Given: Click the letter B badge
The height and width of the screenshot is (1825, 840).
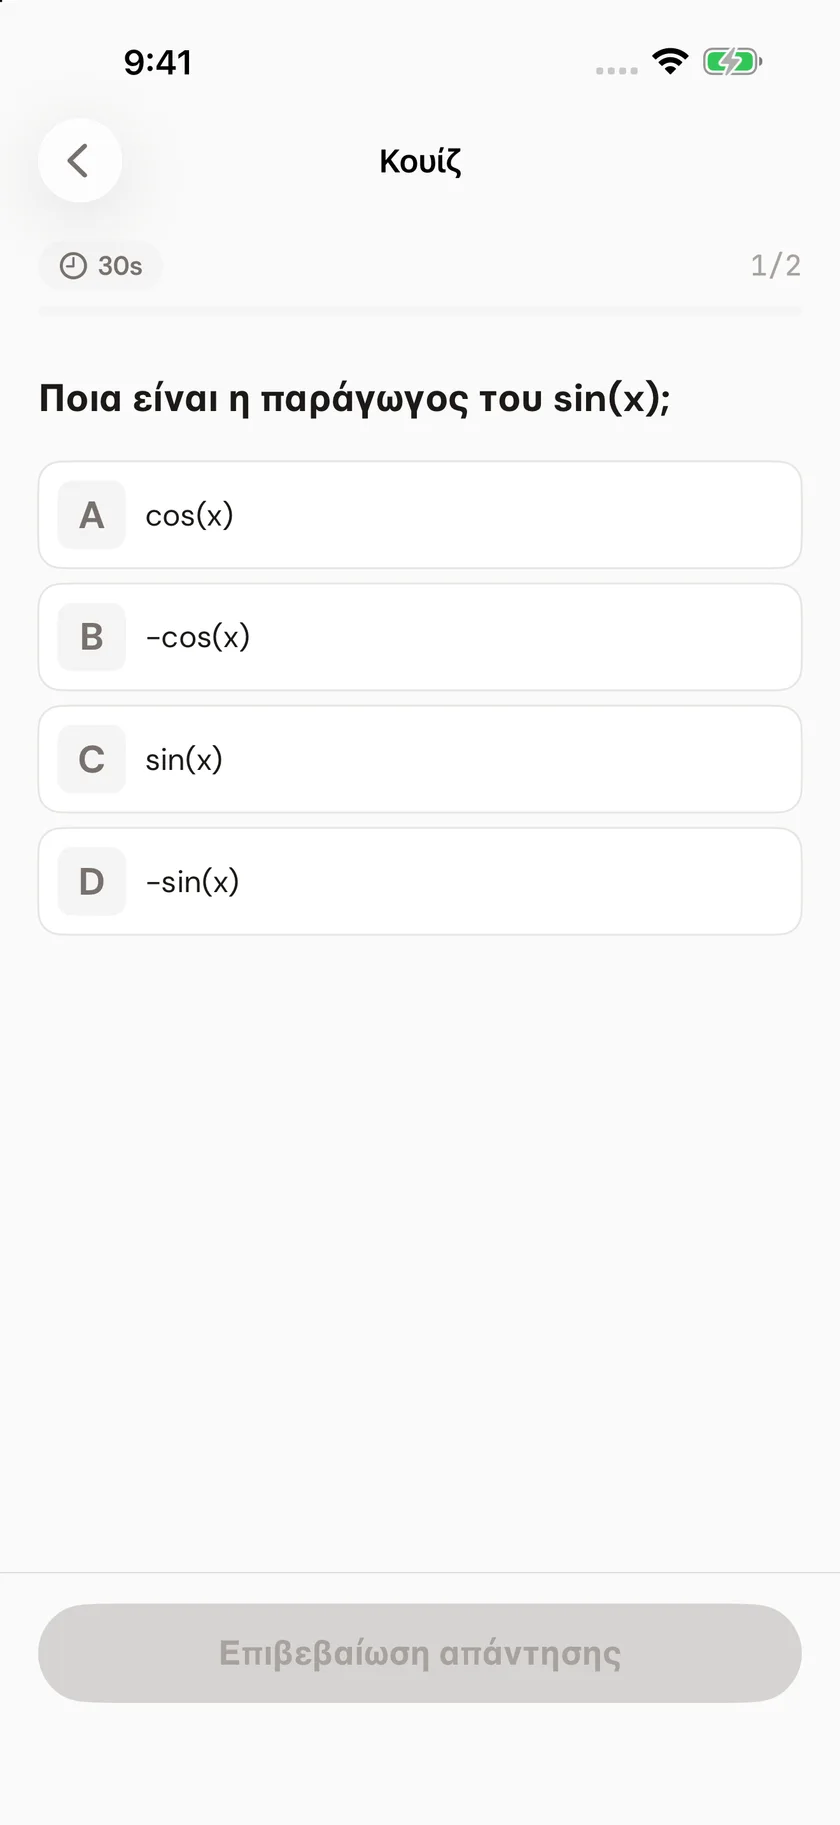Looking at the screenshot, I should point(92,637).
